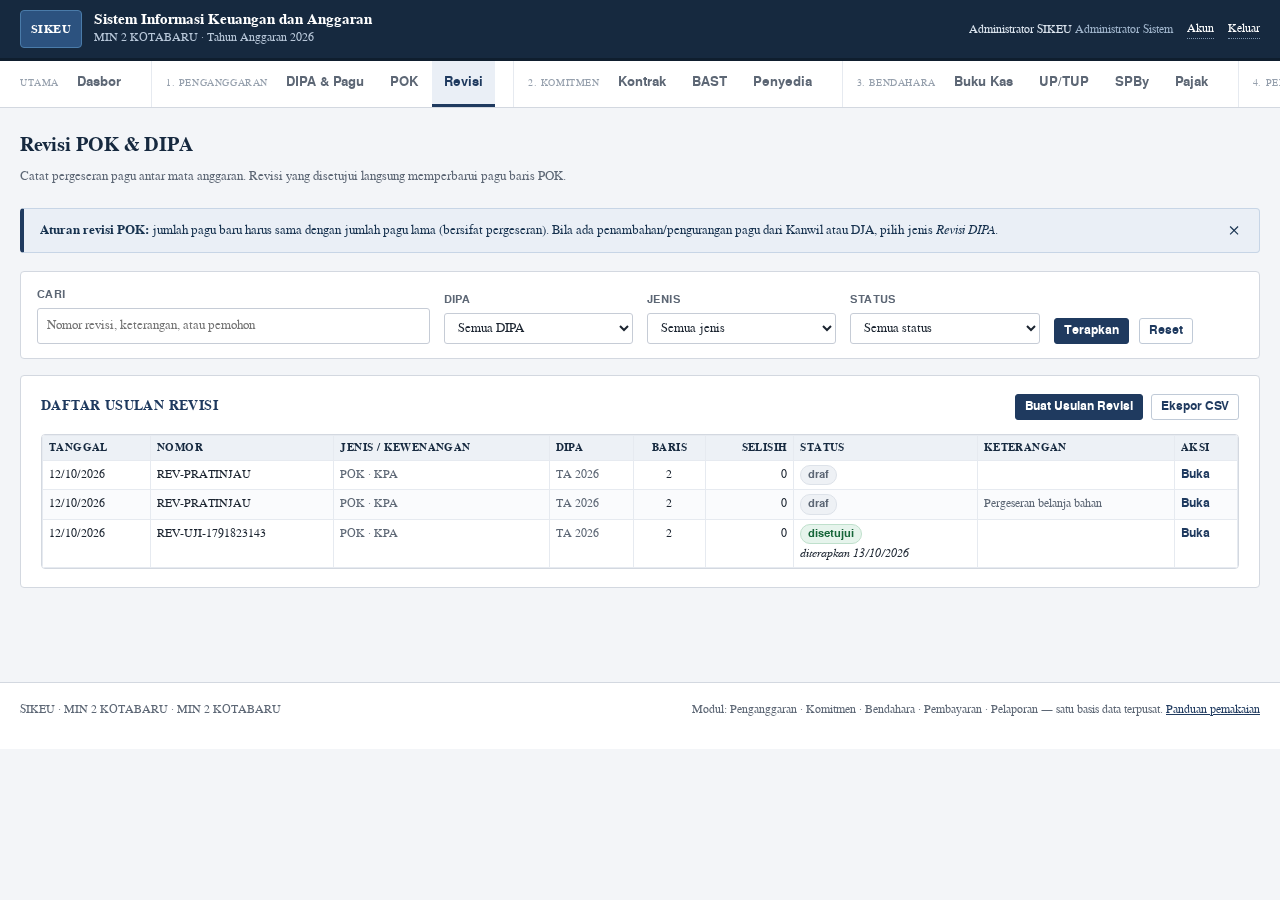
Task: Open the Panduan pemakaian link
Action: 1213,709
